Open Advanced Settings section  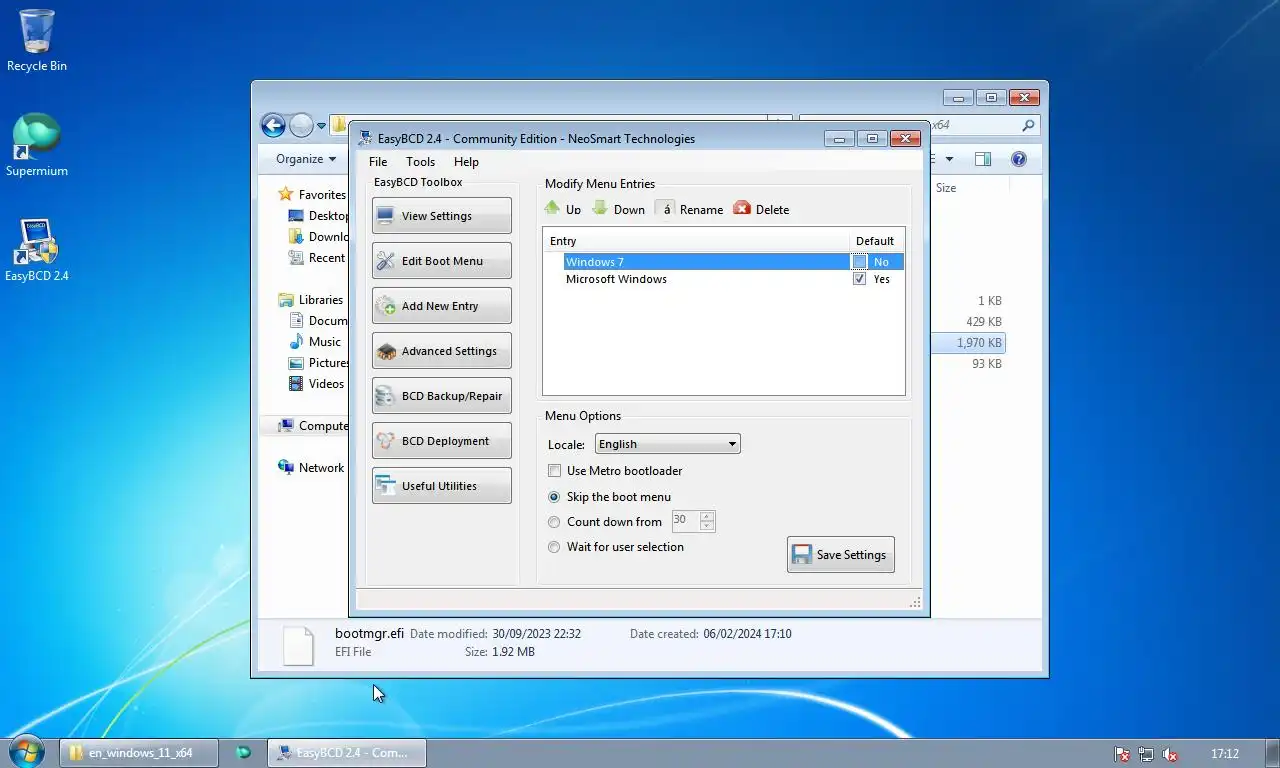click(x=441, y=351)
